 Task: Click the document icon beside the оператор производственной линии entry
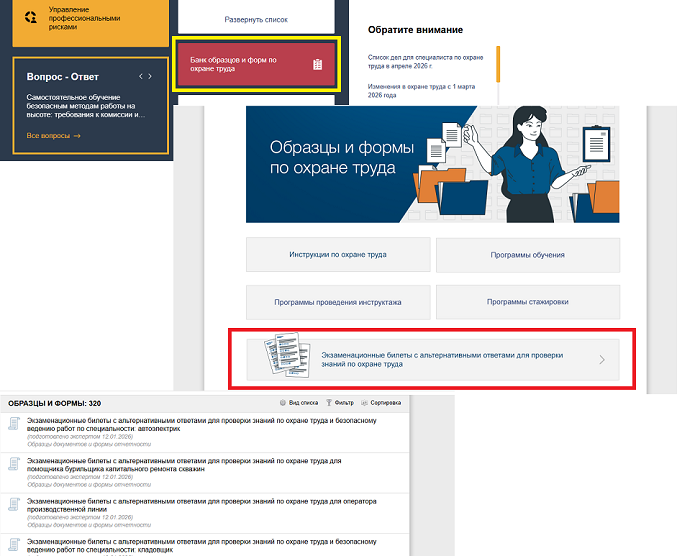point(14,504)
